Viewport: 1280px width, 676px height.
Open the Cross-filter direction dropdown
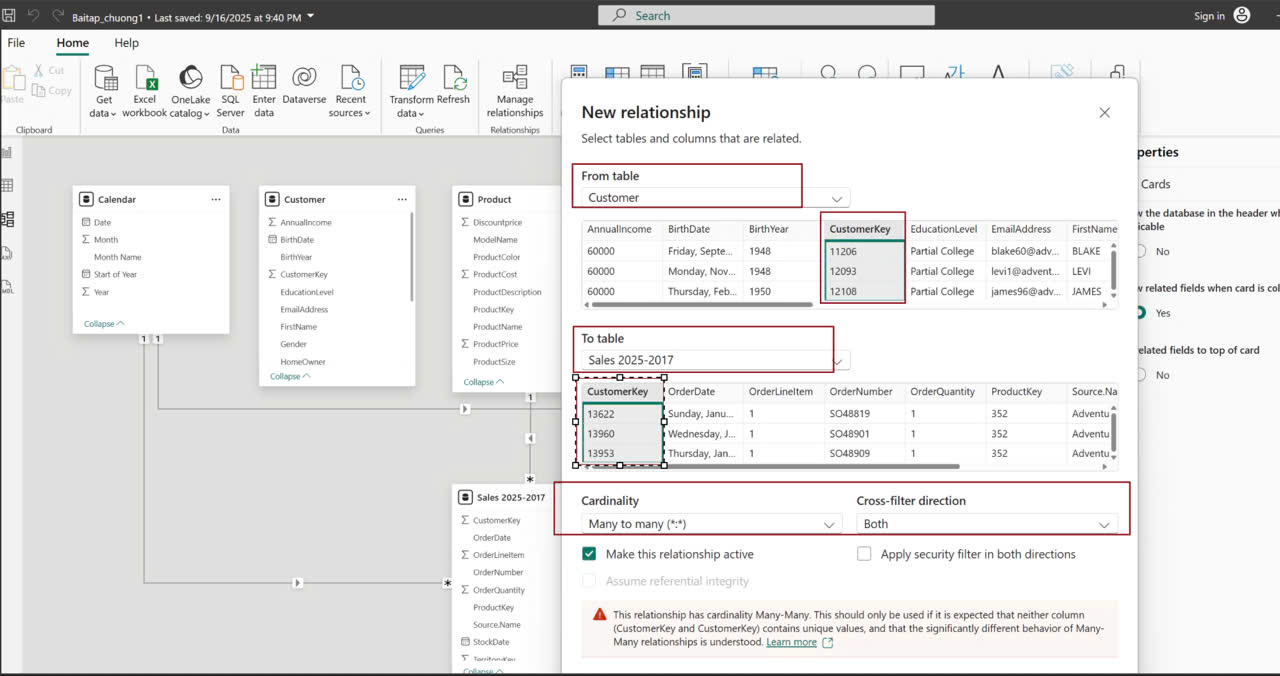(x=987, y=524)
